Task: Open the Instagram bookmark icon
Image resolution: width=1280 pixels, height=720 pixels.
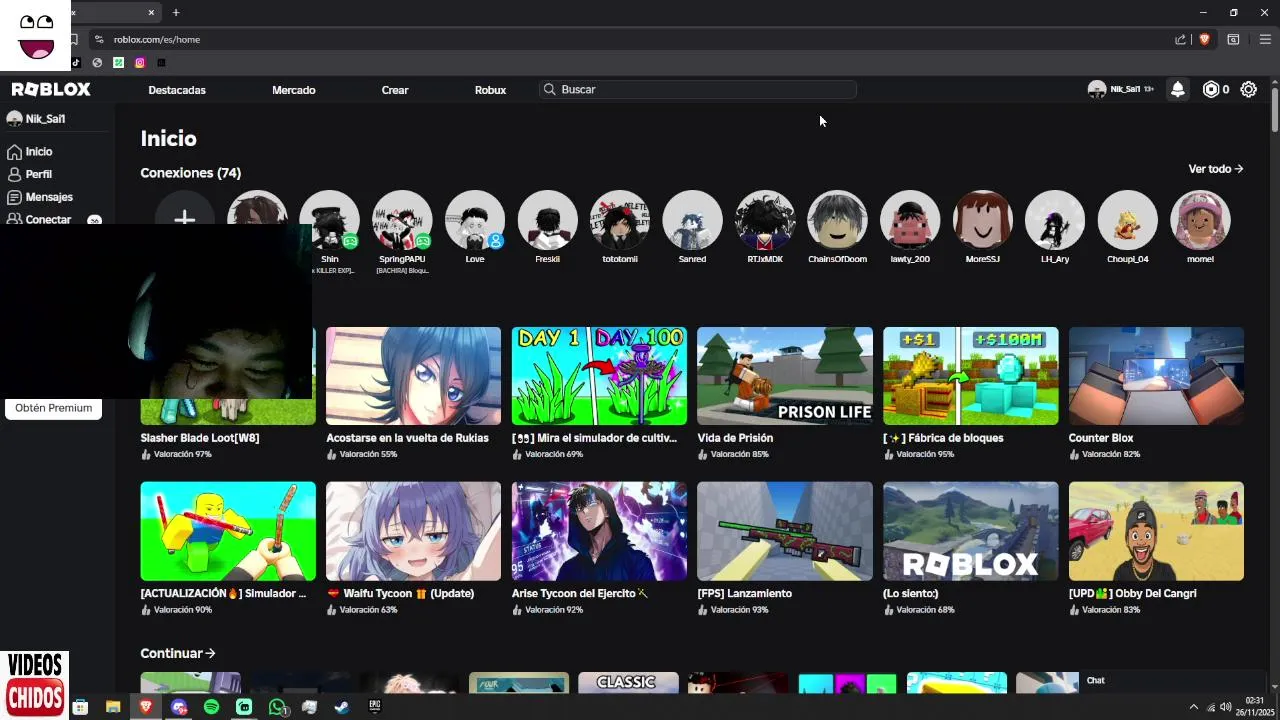Action: point(140,62)
